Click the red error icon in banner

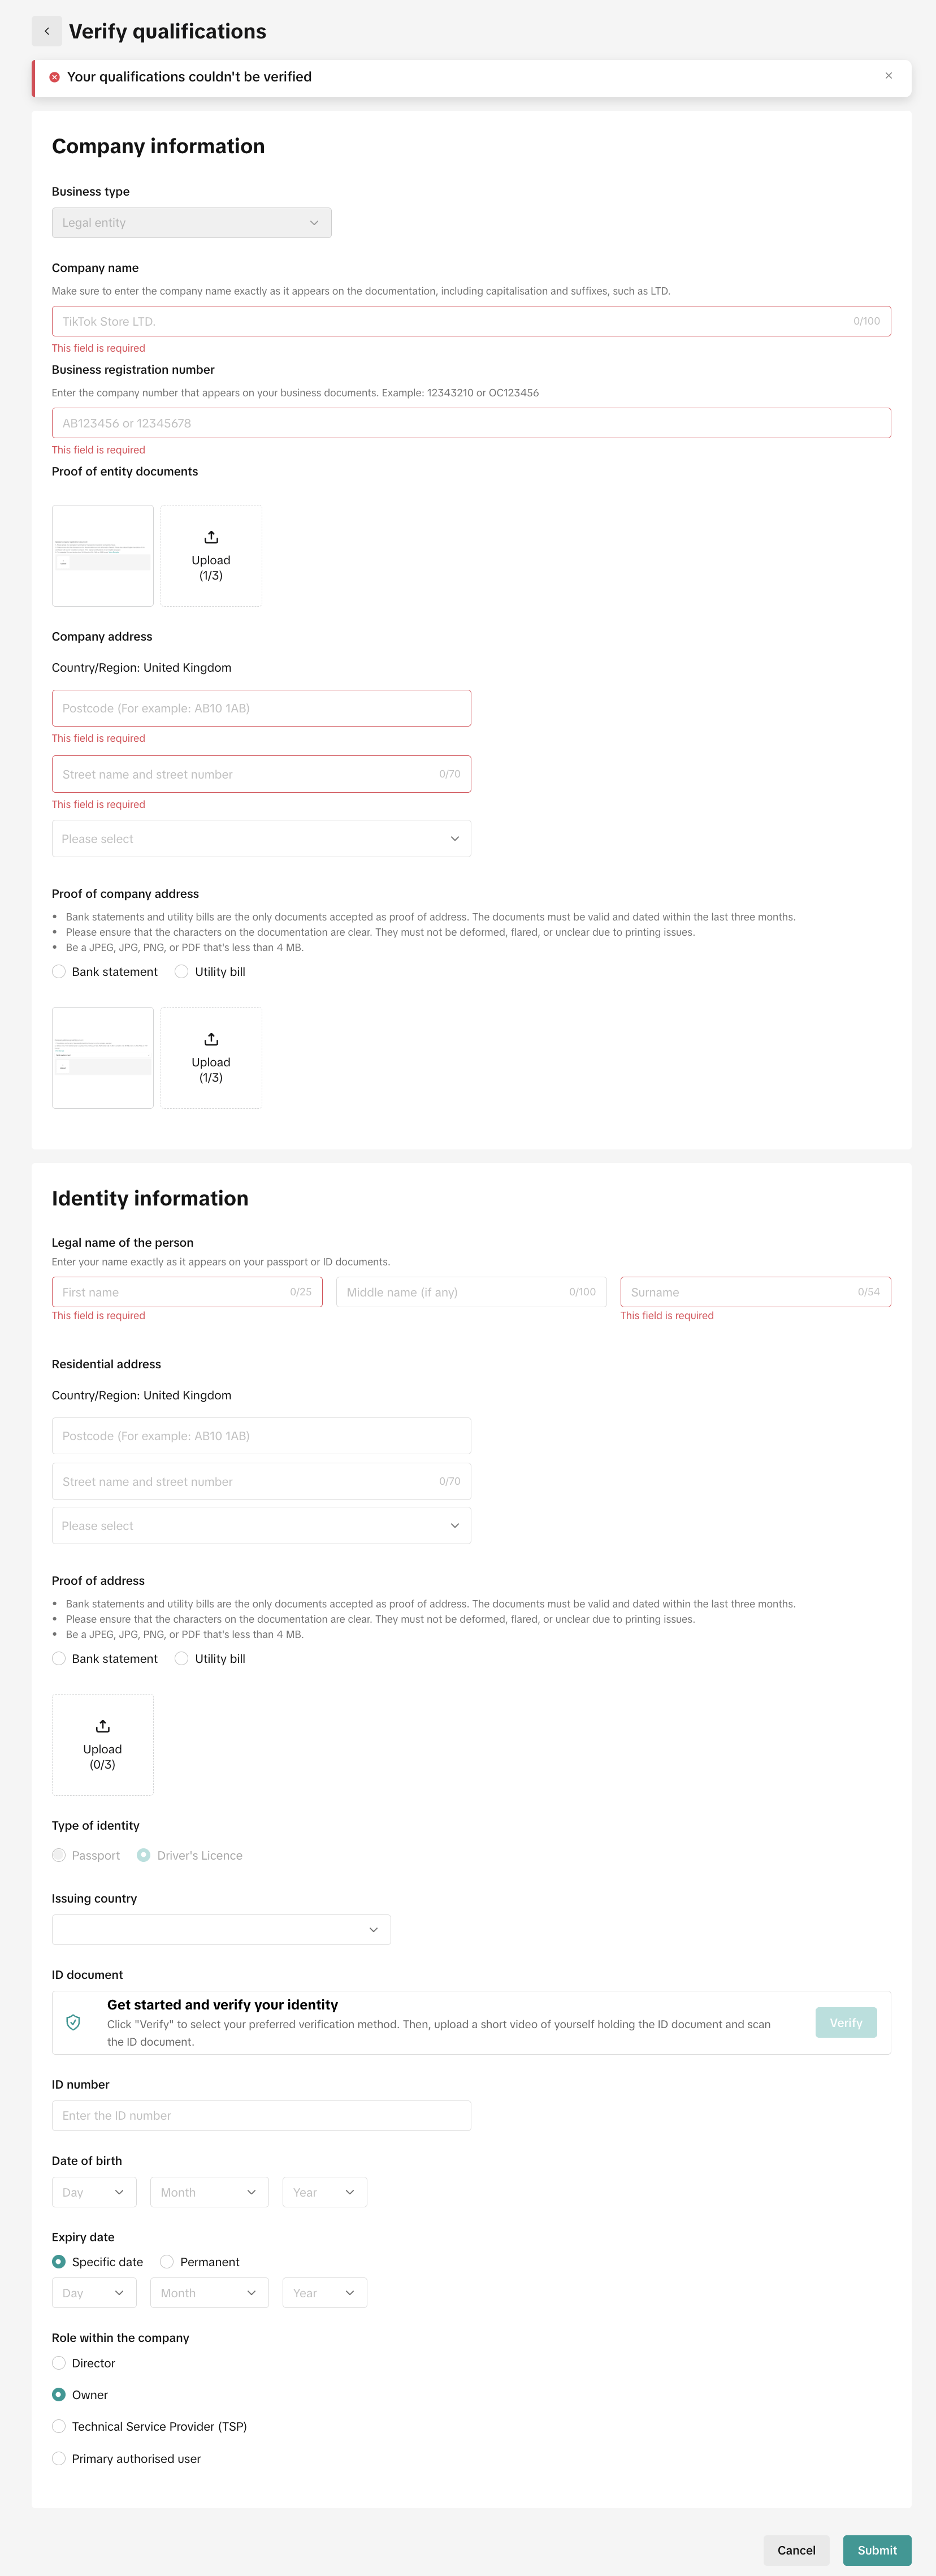click(x=55, y=77)
